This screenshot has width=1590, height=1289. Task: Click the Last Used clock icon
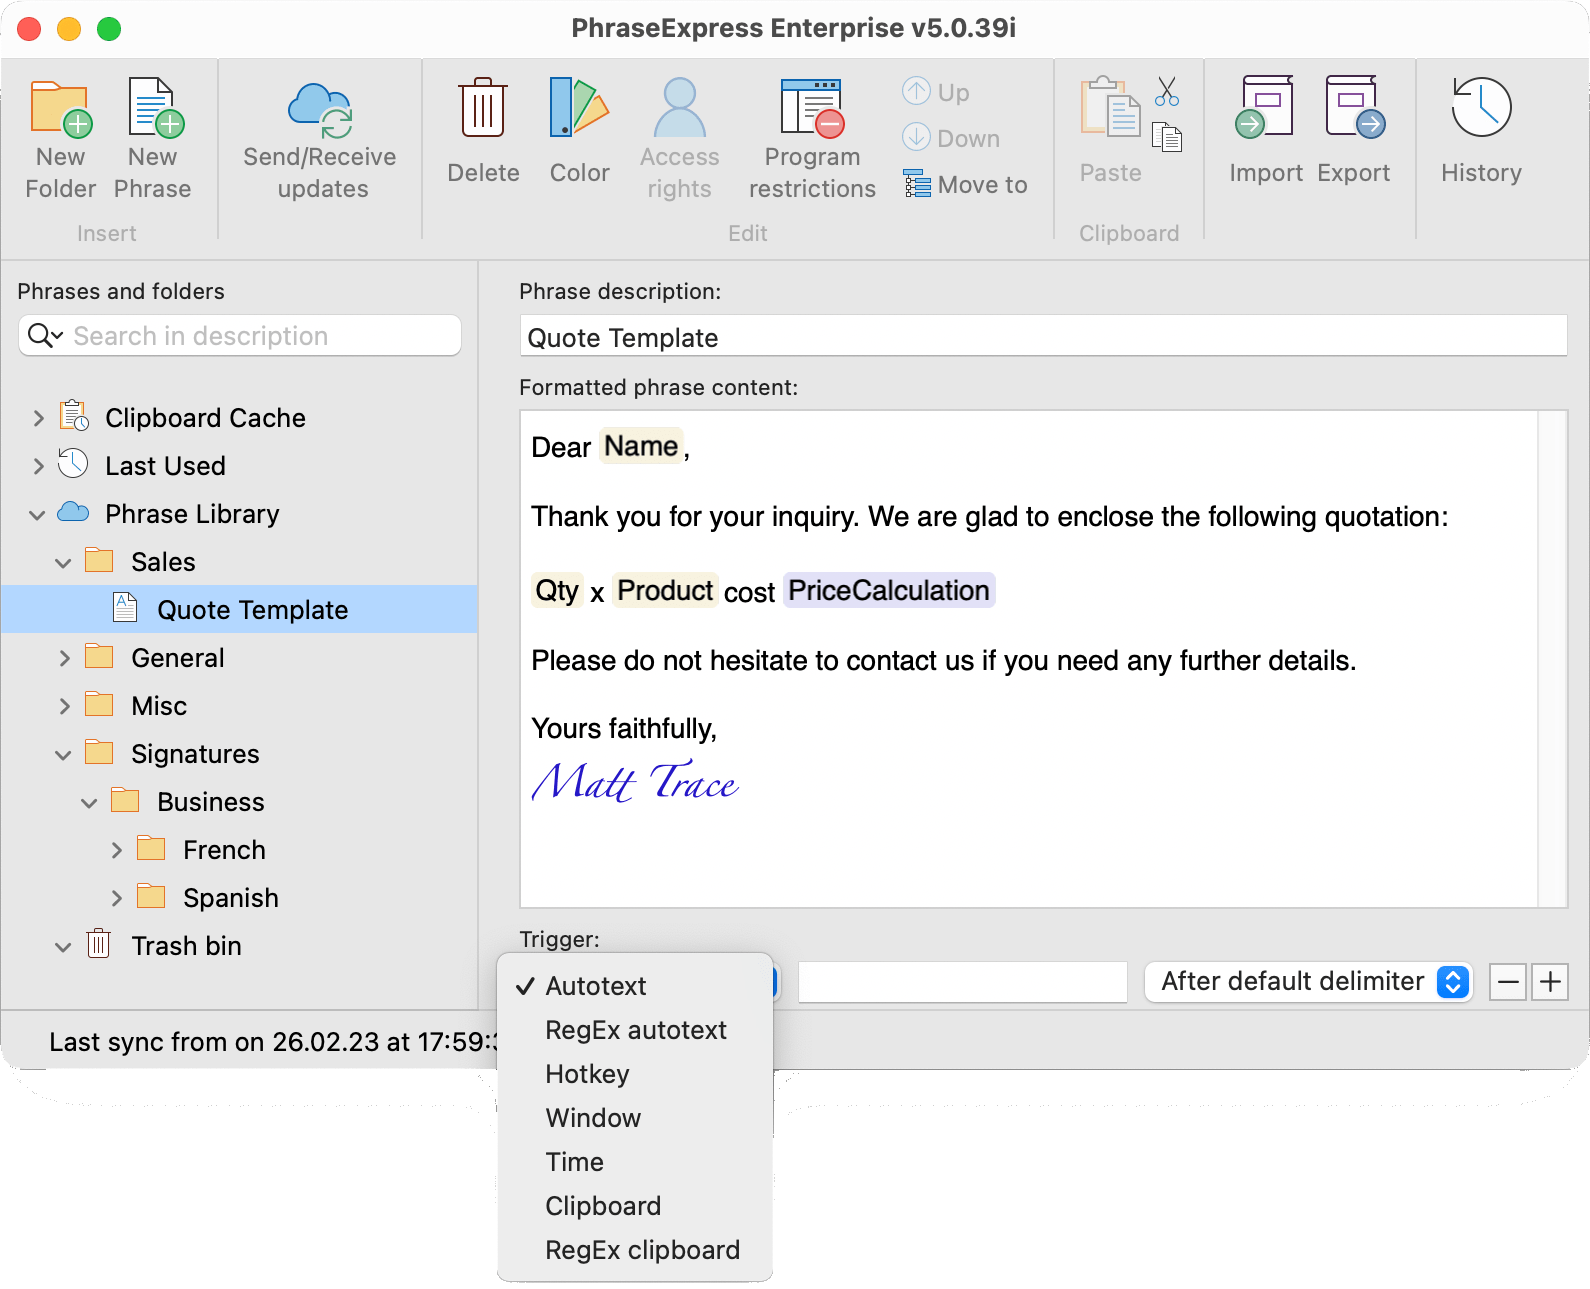pyautogui.click(x=73, y=464)
